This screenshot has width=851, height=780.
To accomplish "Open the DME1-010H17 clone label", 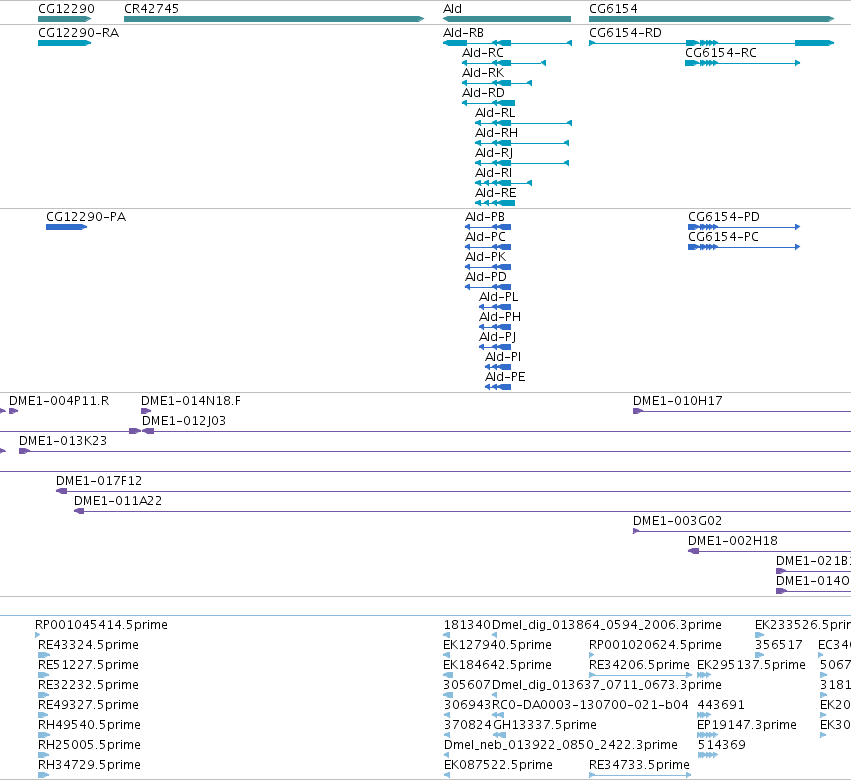I will pyautogui.click(x=678, y=401).
